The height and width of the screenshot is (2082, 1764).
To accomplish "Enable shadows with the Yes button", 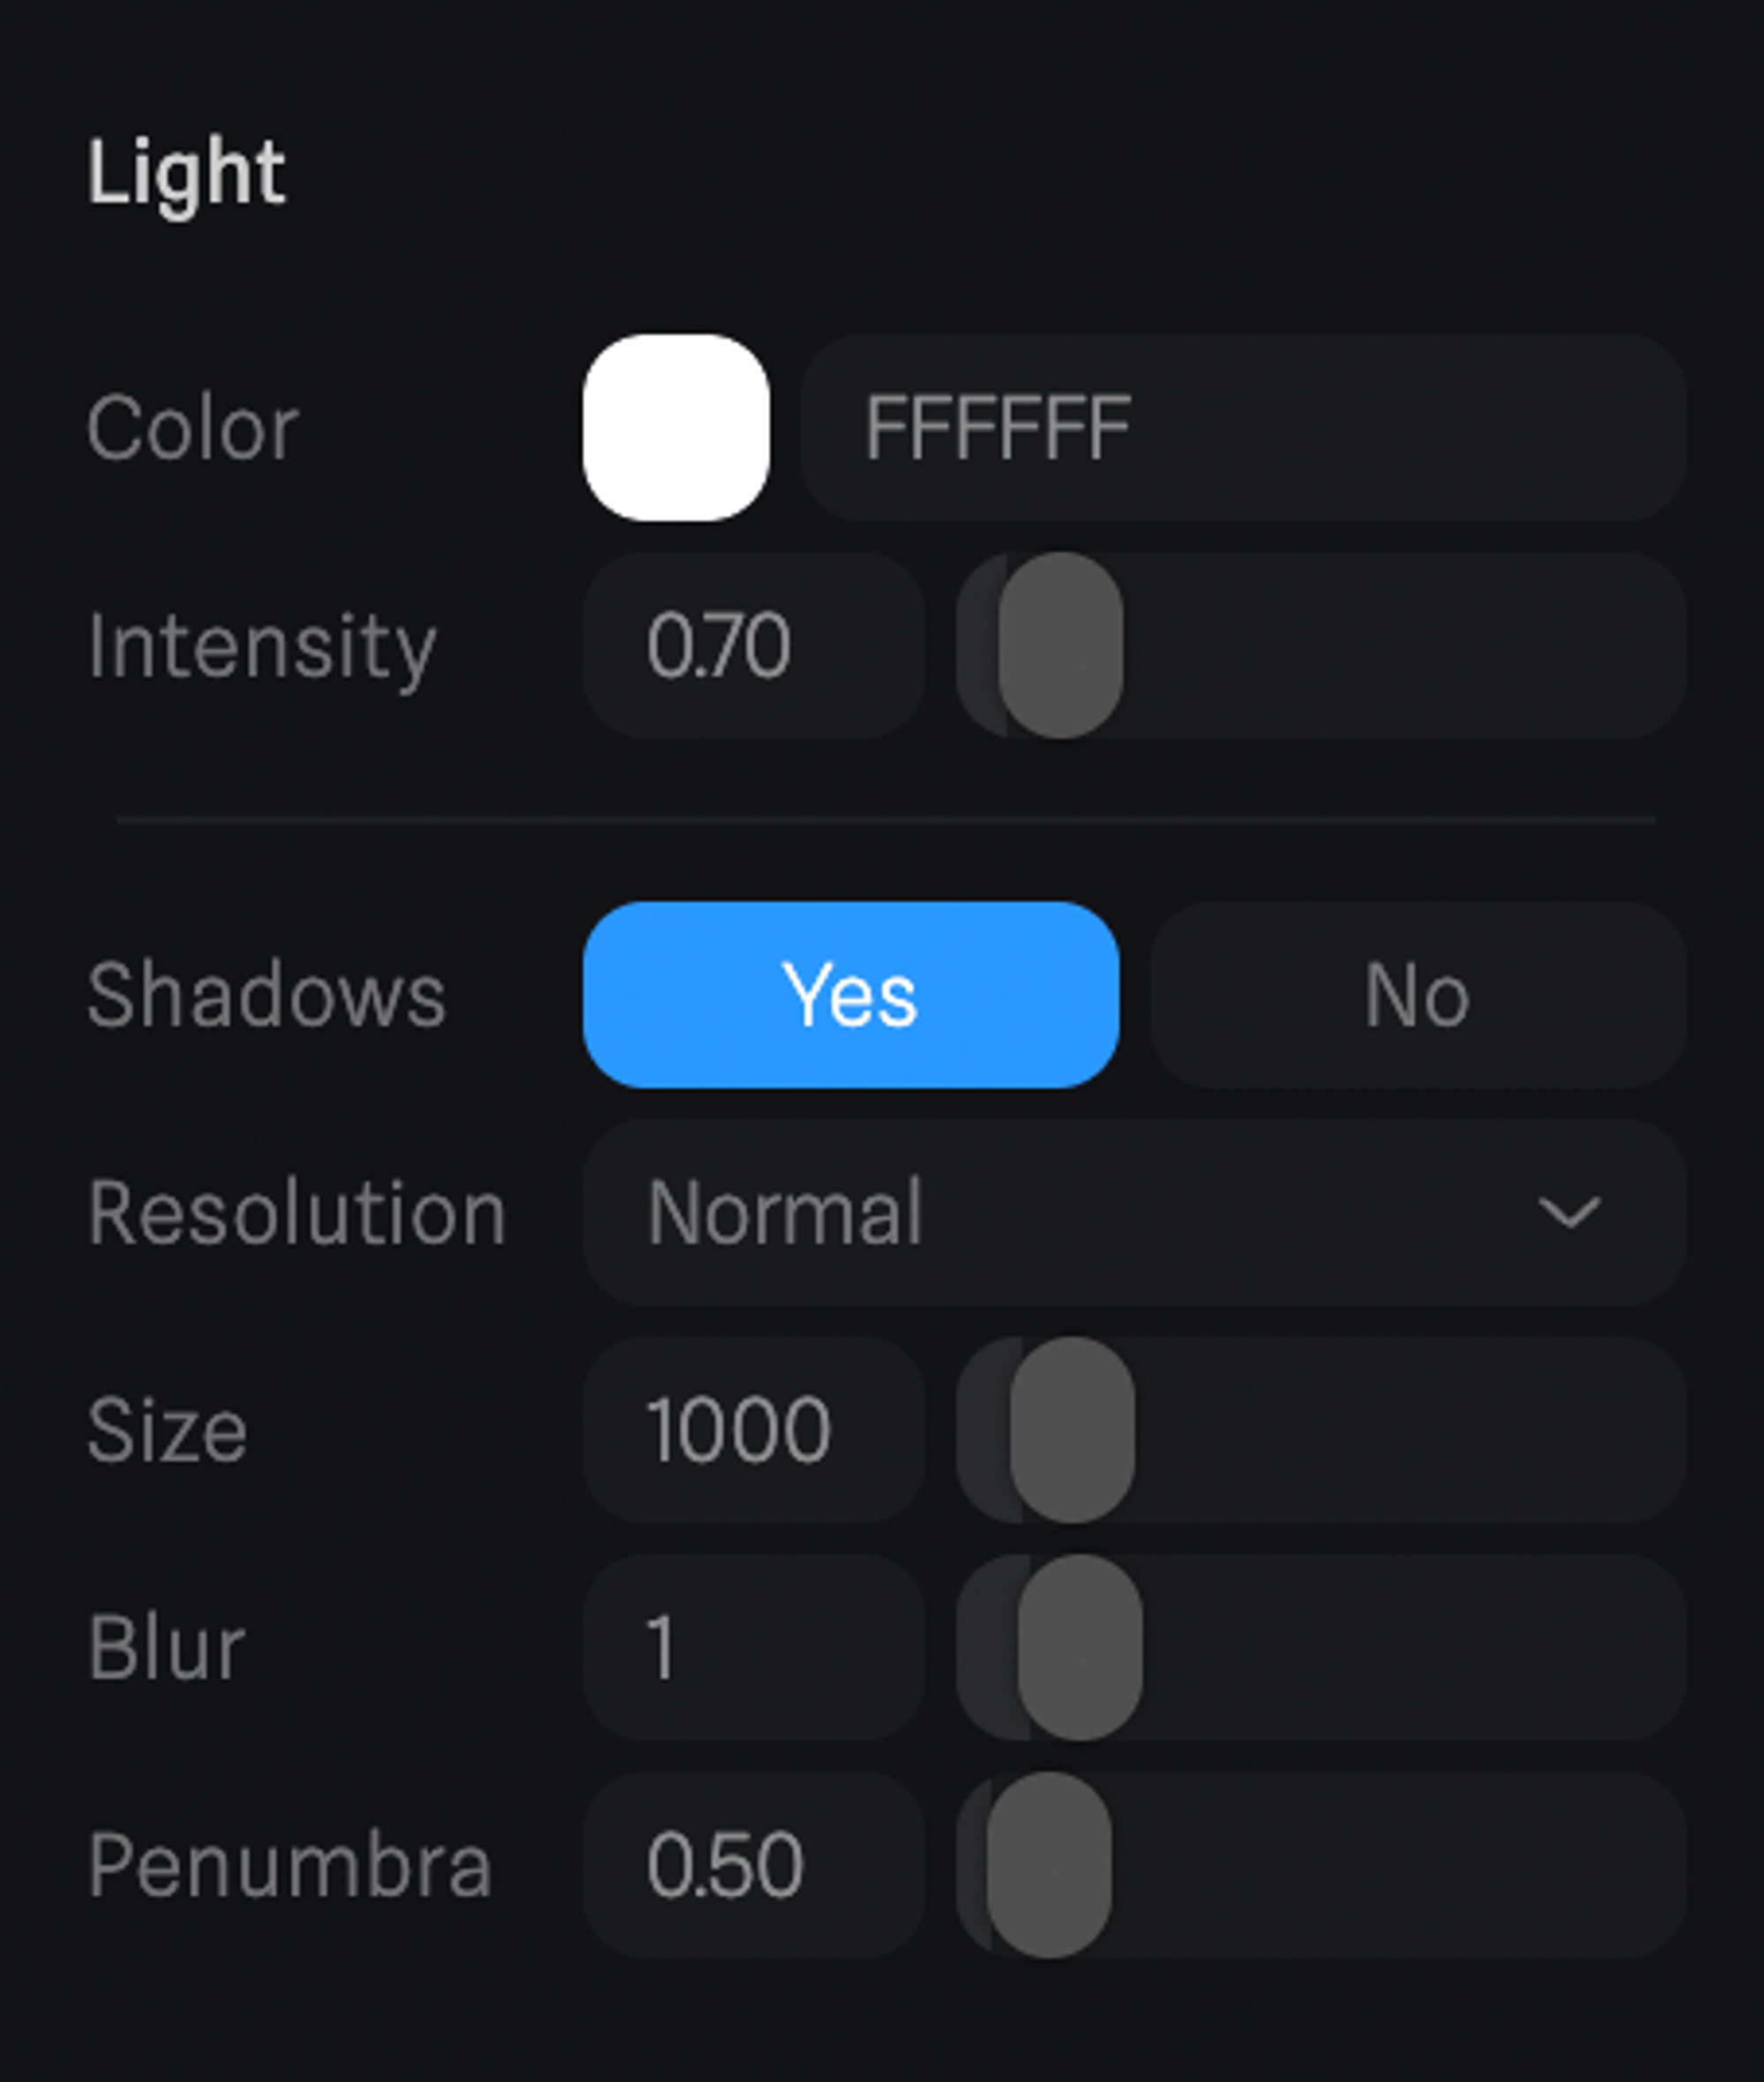I will pyautogui.click(x=850, y=994).
